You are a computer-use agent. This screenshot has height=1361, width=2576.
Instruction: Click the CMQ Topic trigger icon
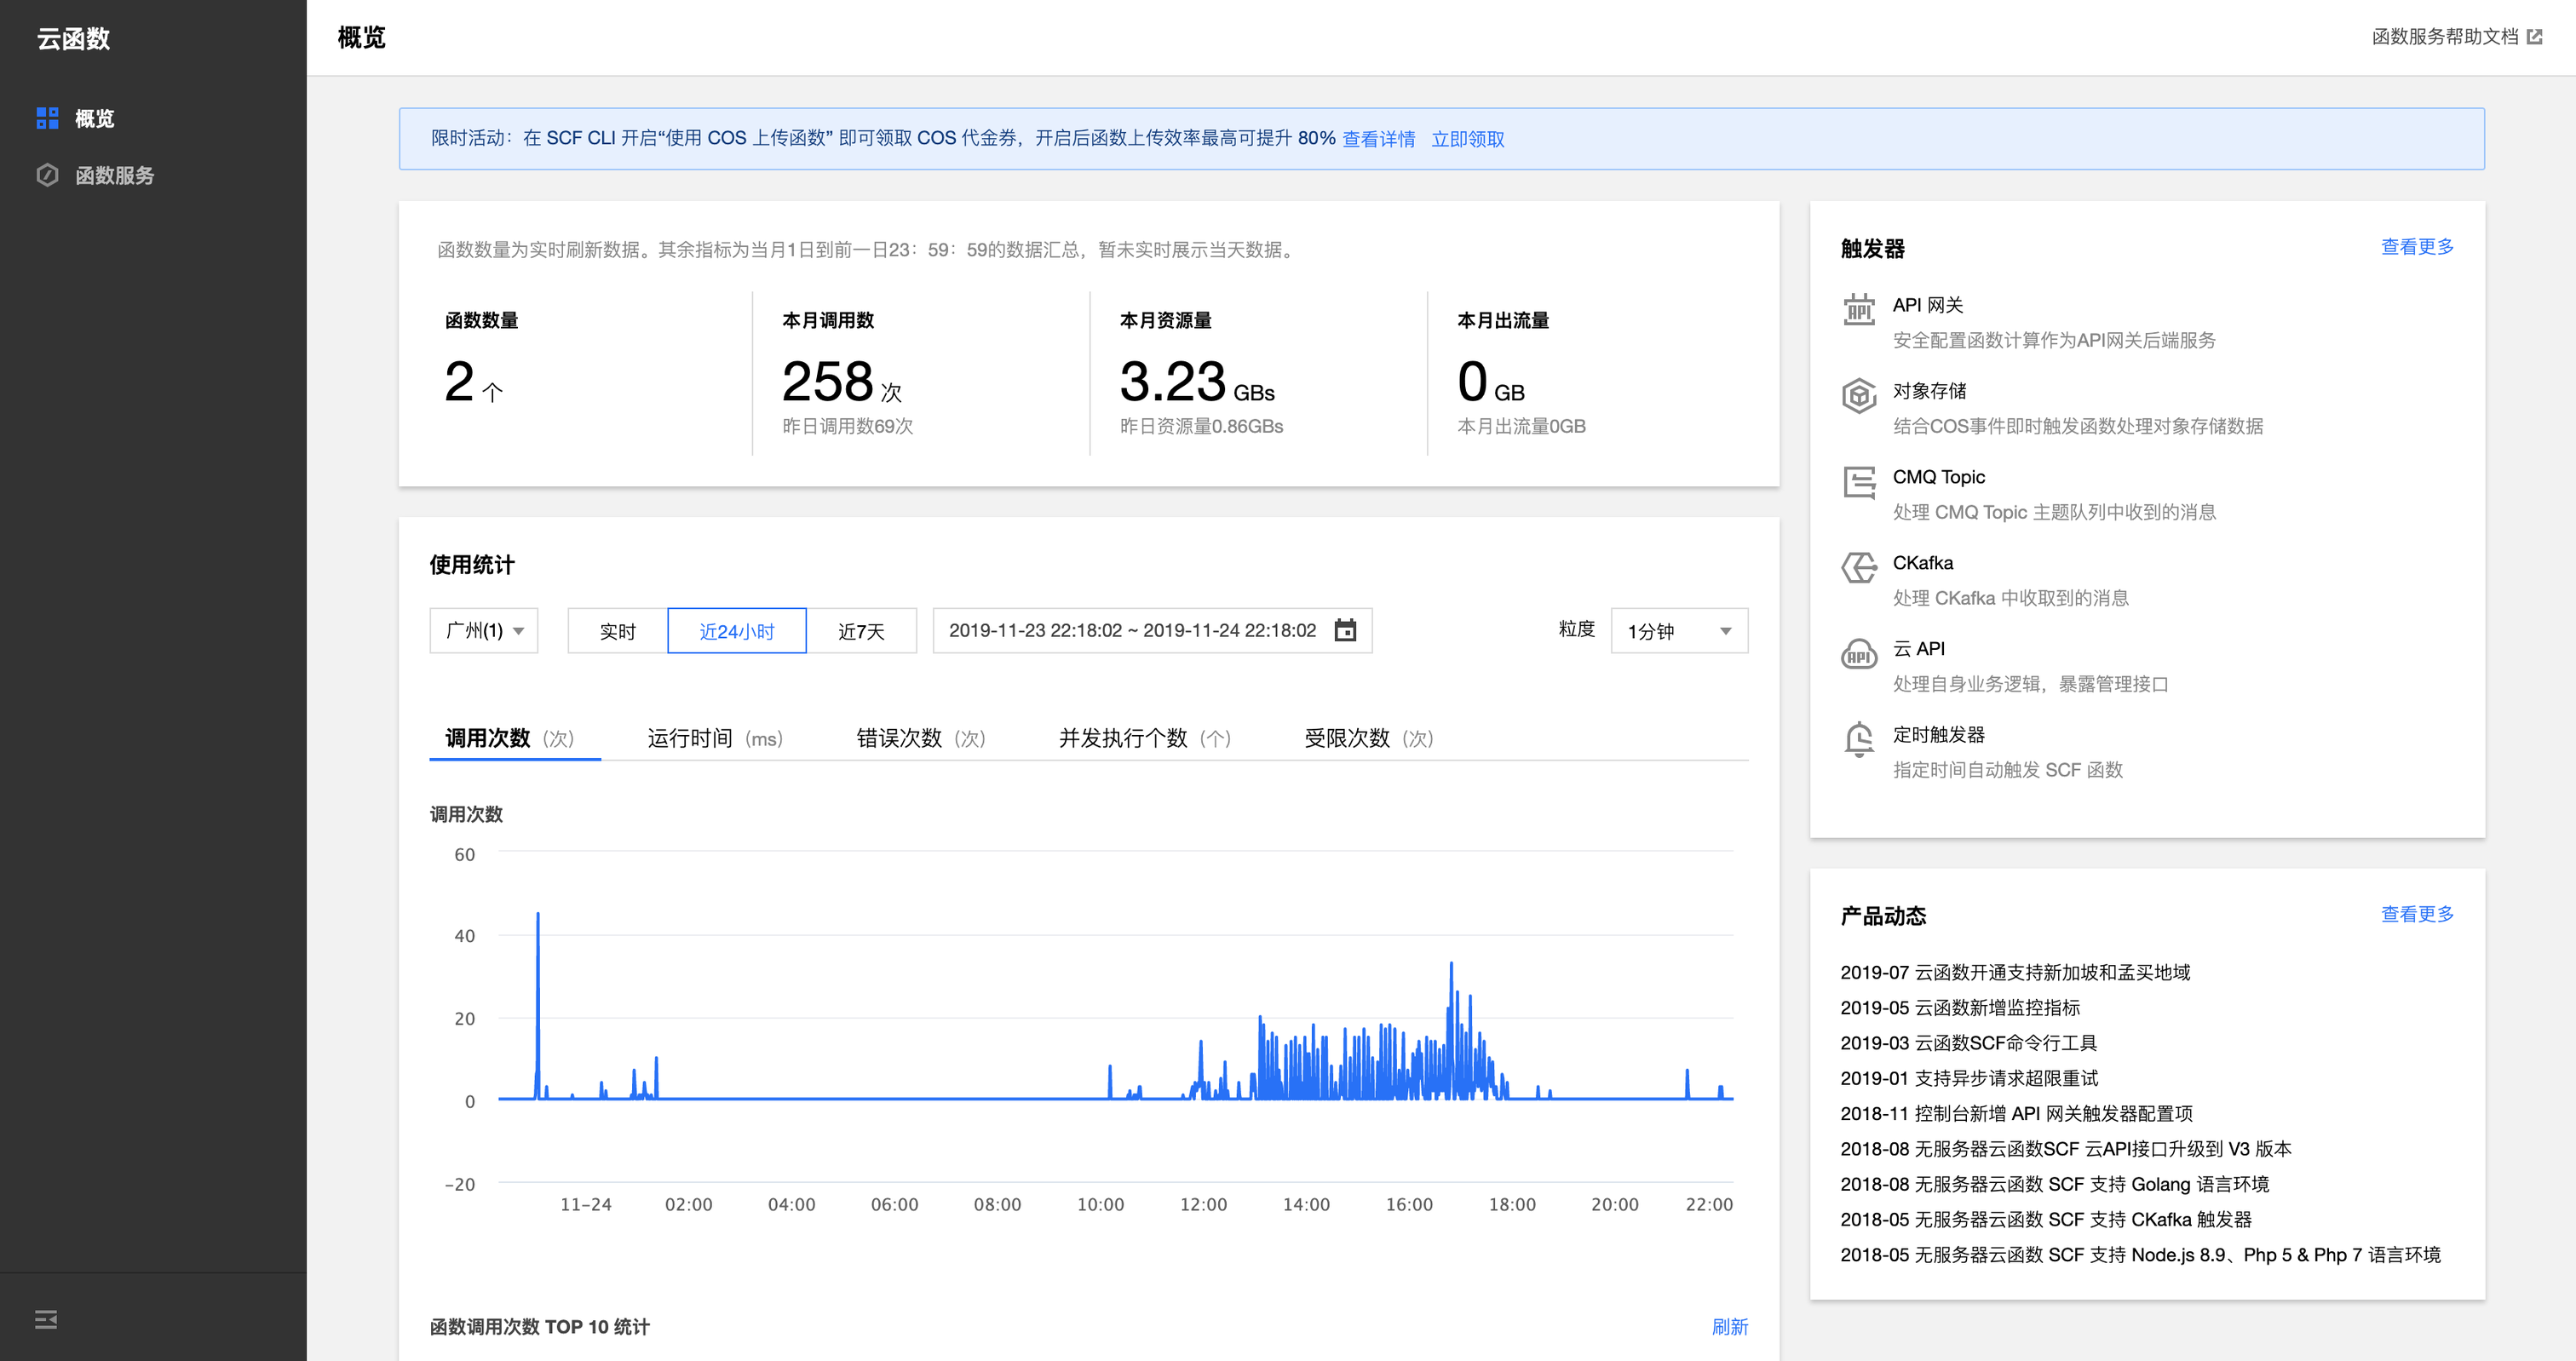coord(1859,482)
